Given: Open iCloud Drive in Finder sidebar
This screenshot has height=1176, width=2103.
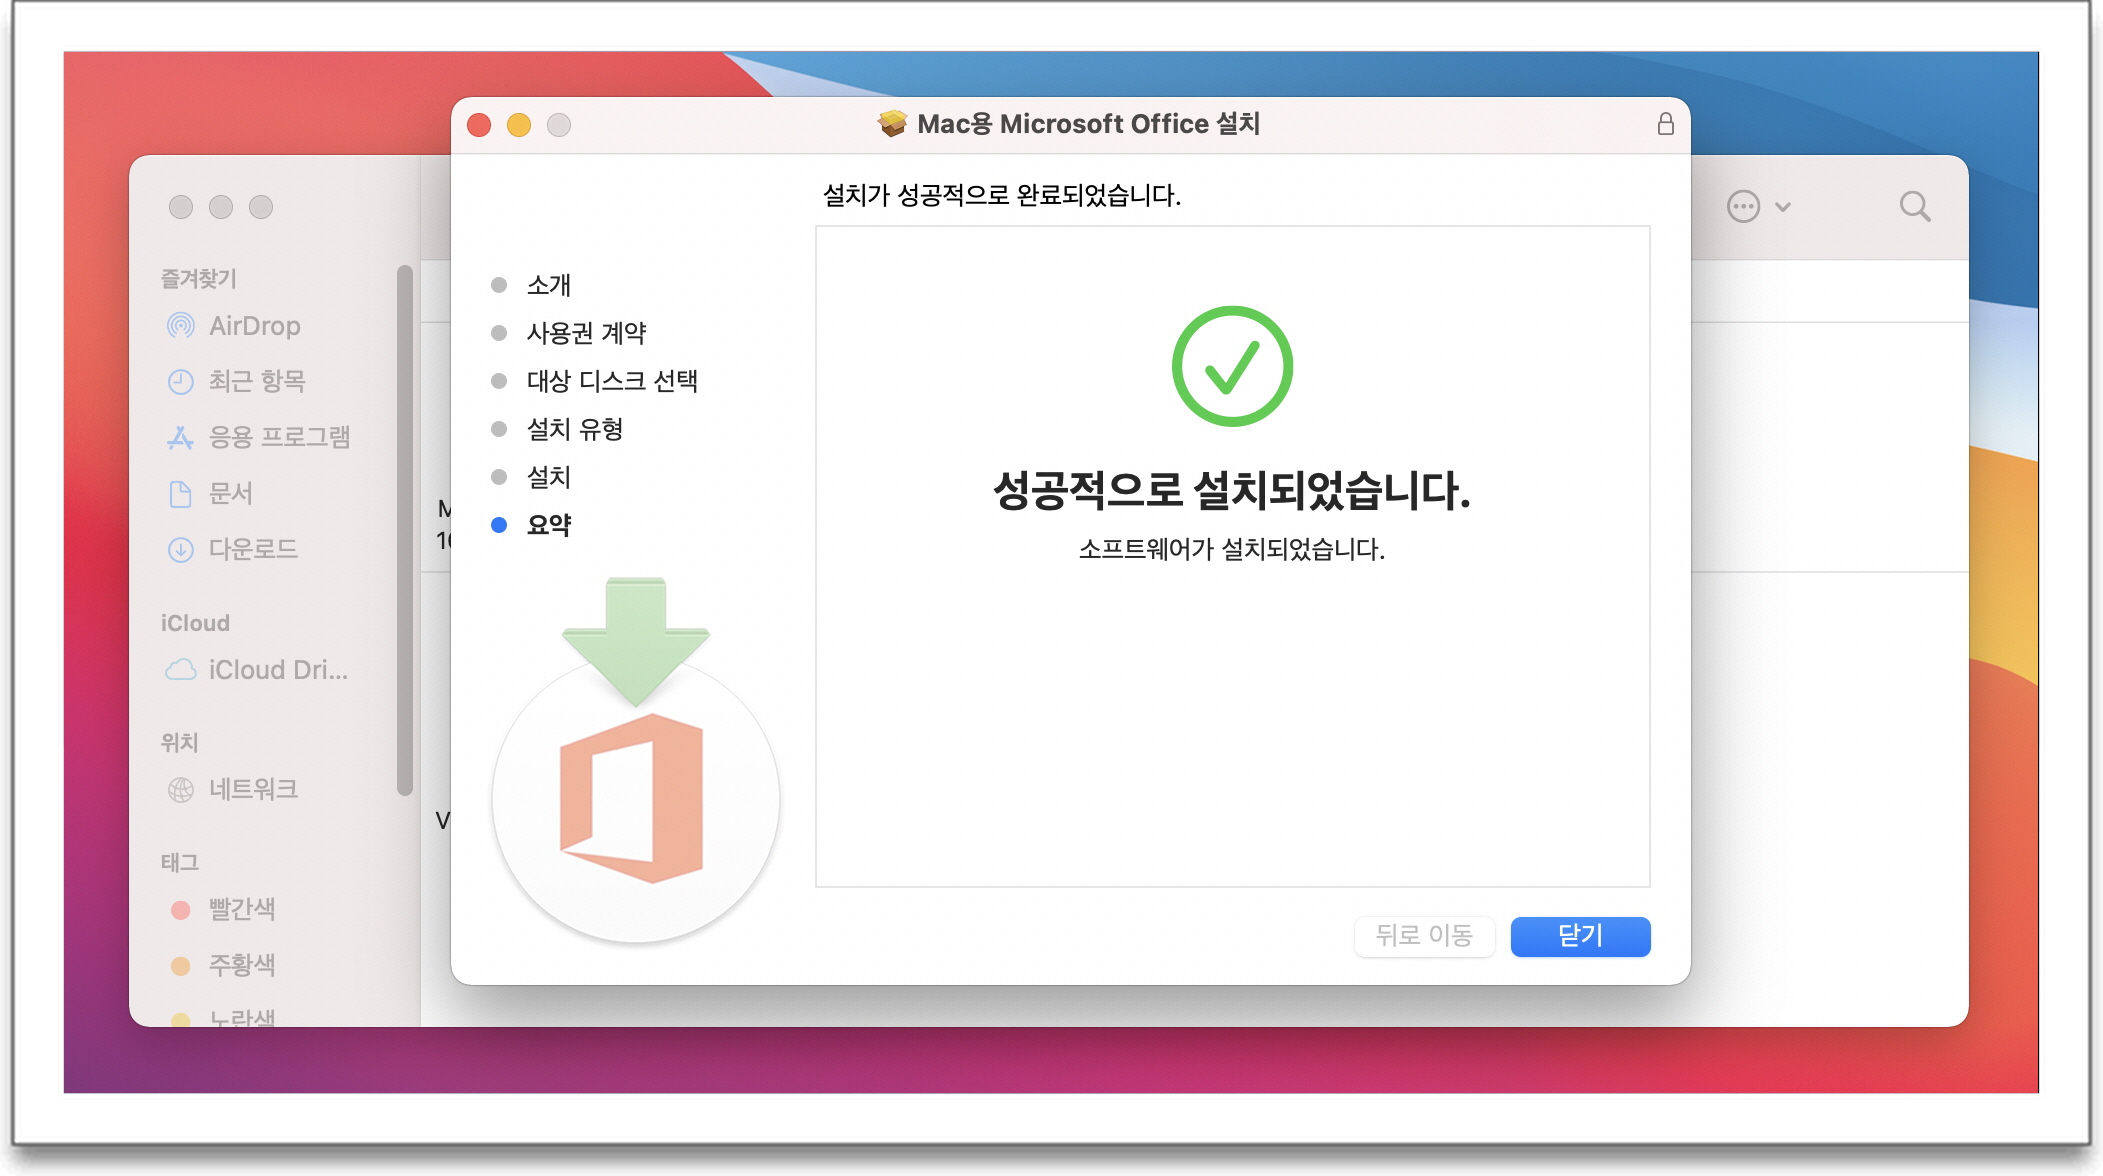Looking at the screenshot, I should tap(278, 670).
